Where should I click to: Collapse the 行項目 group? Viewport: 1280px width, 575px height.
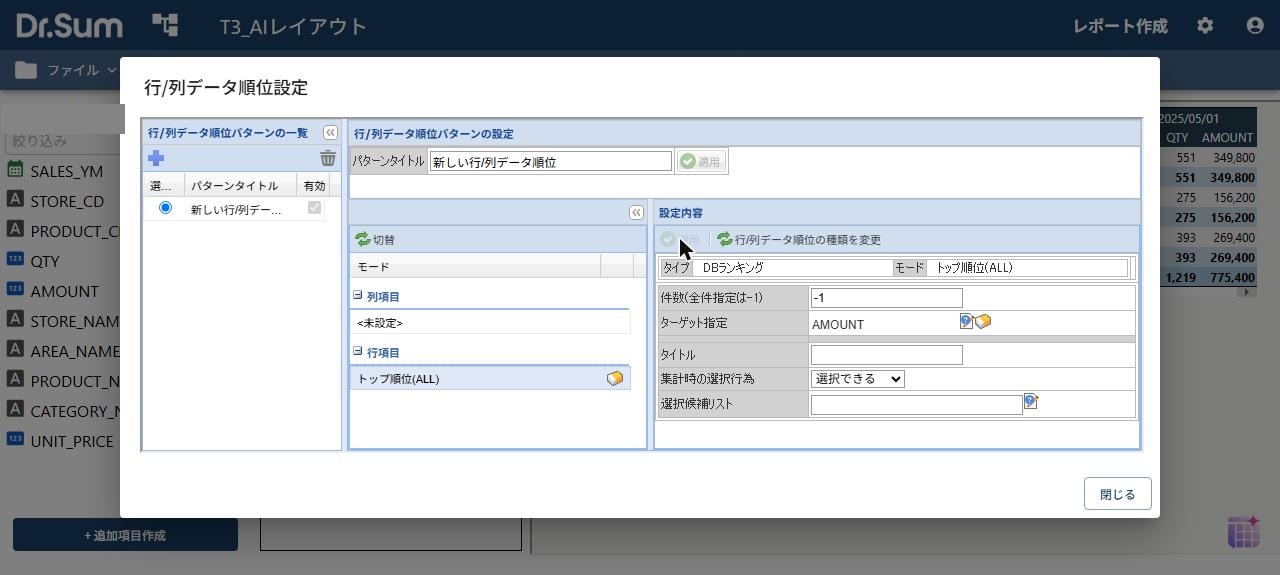(x=357, y=351)
